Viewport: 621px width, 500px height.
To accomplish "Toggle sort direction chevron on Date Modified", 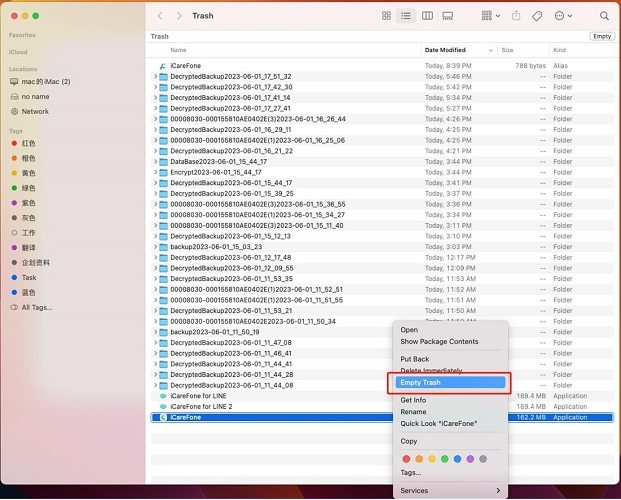I will 491,50.
